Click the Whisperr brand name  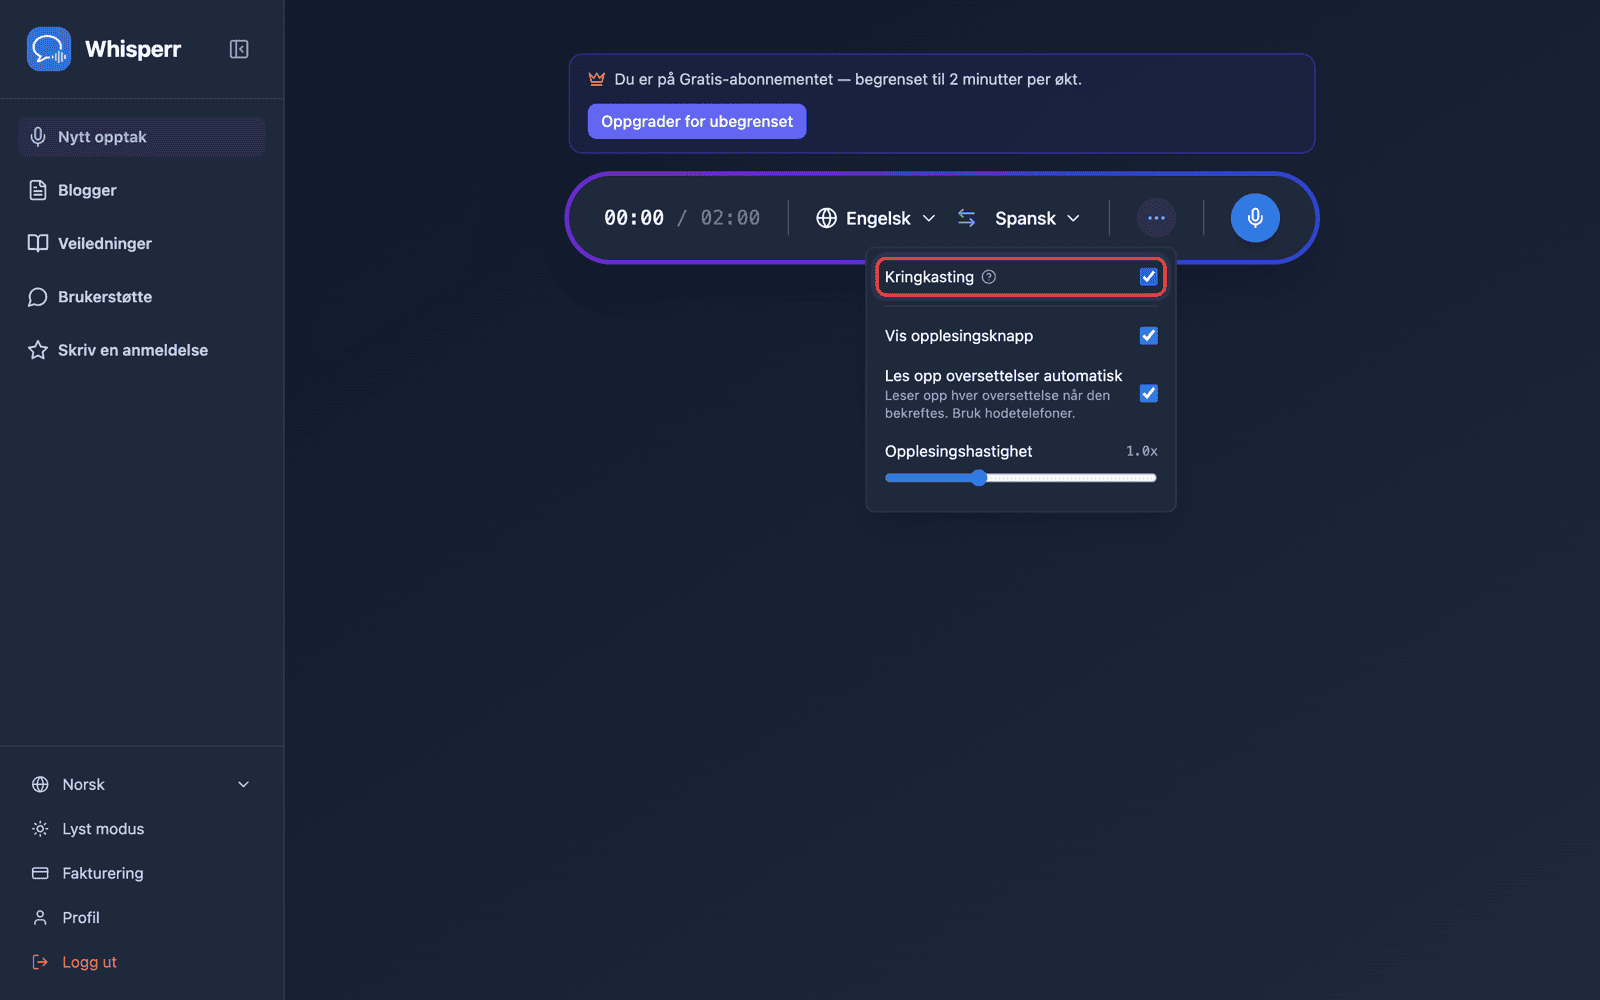[133, 49]
